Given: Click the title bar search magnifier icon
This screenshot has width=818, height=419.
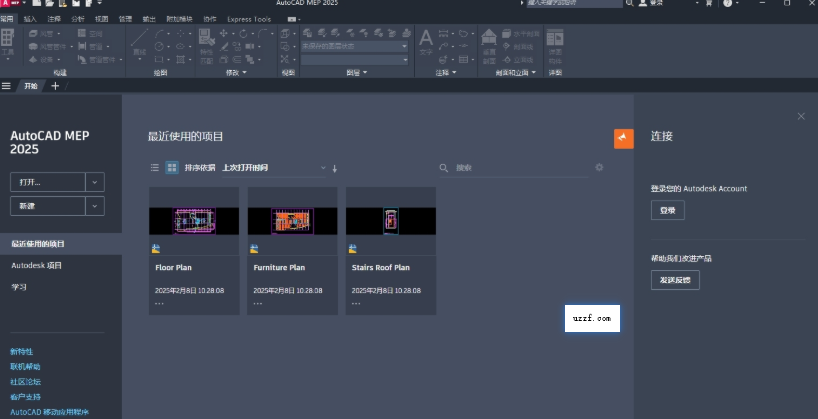Looking at the screenshot, I should [x=630, y=3].
